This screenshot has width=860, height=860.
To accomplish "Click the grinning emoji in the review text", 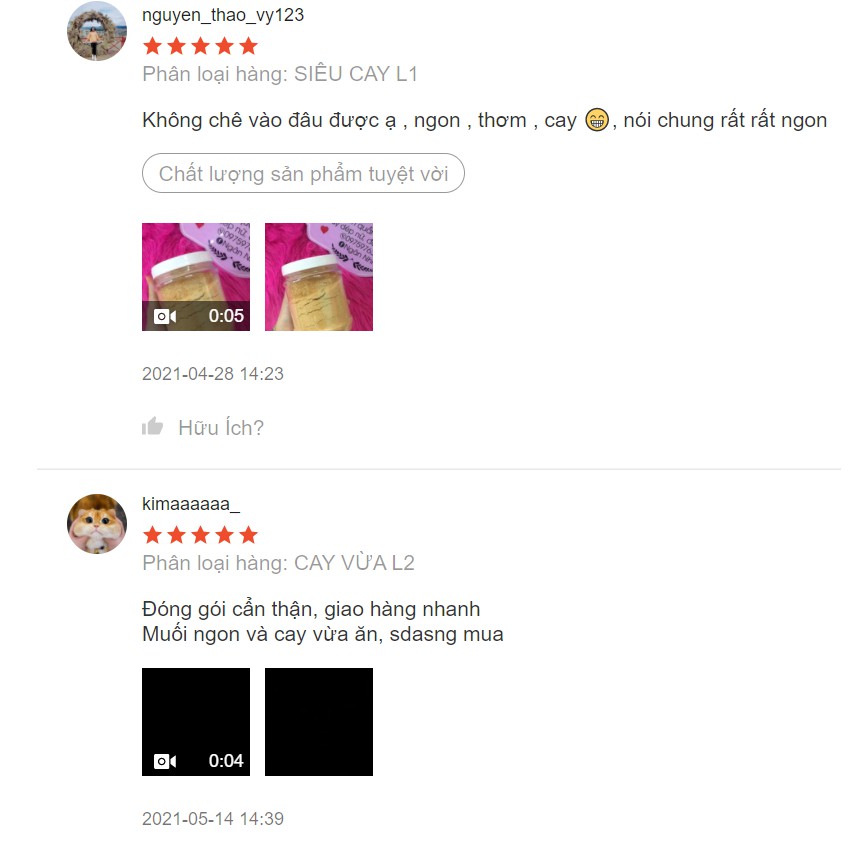I will (597, 120).
